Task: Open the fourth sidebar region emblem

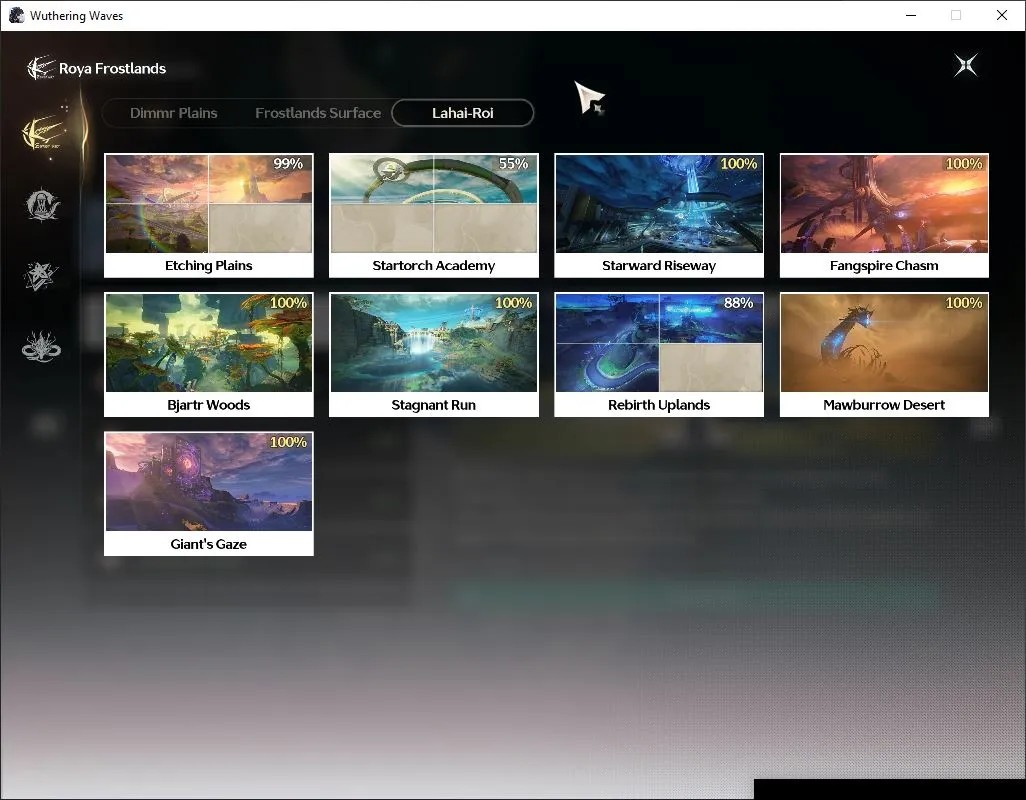Action: point(41,346)
